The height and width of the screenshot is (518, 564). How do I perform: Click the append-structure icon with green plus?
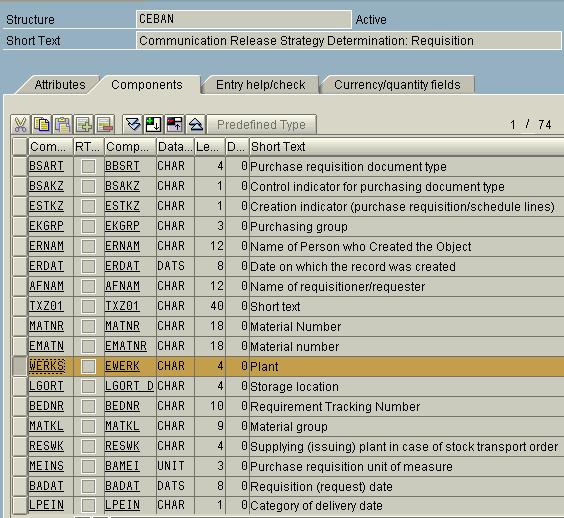[154, 124]
